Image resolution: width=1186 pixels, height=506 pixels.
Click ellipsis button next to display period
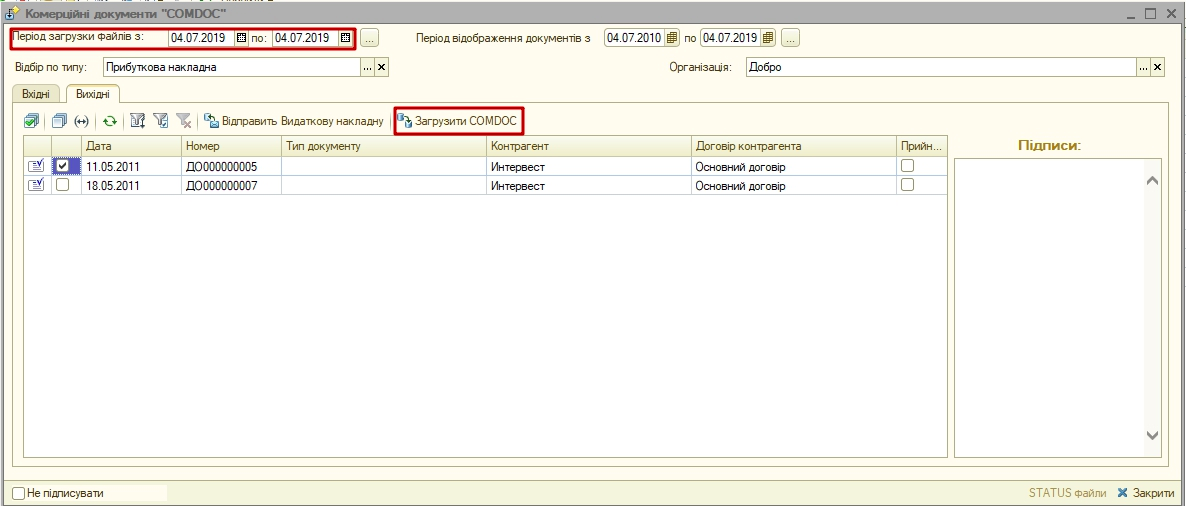790,38
